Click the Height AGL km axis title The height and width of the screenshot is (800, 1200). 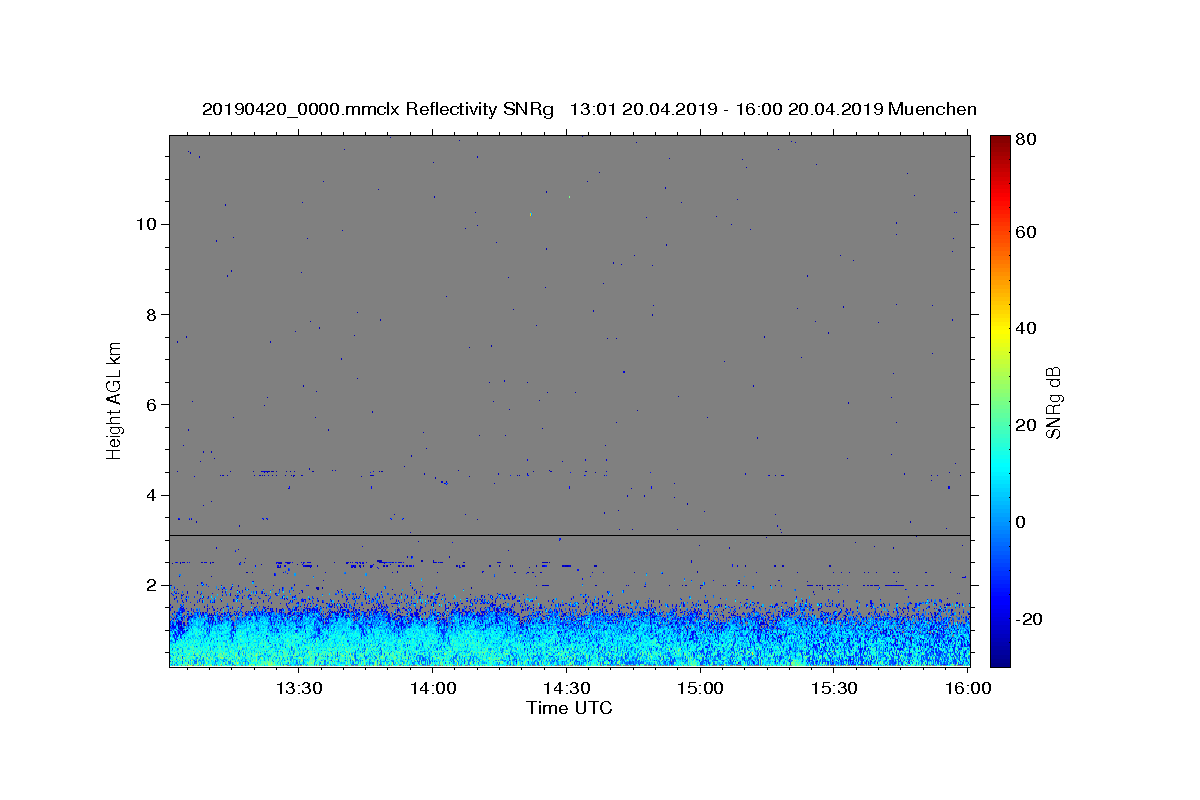[114, 400]
